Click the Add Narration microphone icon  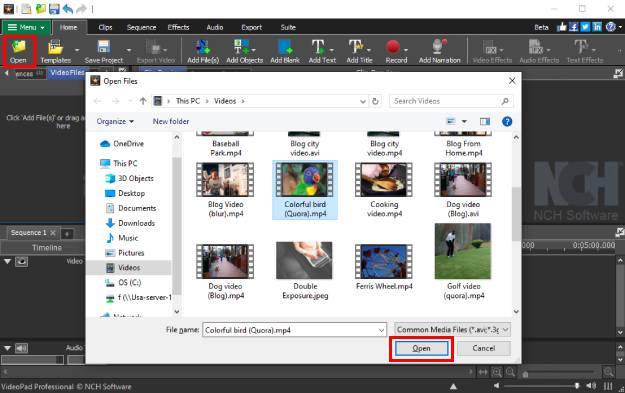439,47
